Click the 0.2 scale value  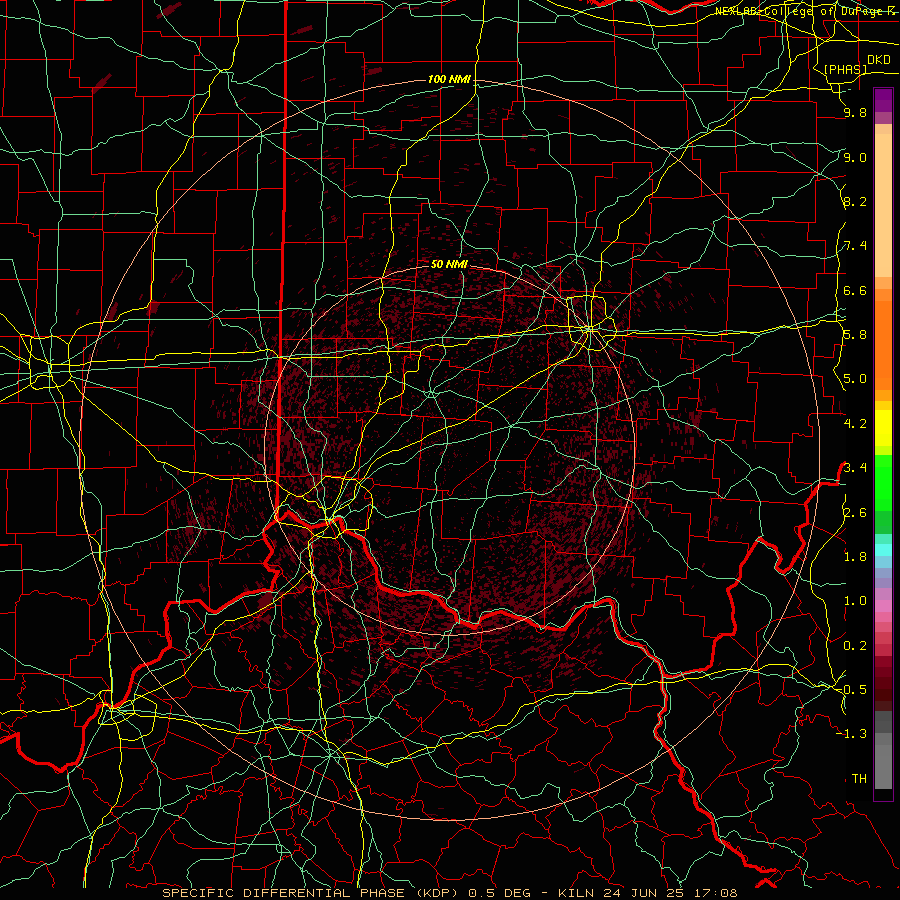[x=855, y=646]
